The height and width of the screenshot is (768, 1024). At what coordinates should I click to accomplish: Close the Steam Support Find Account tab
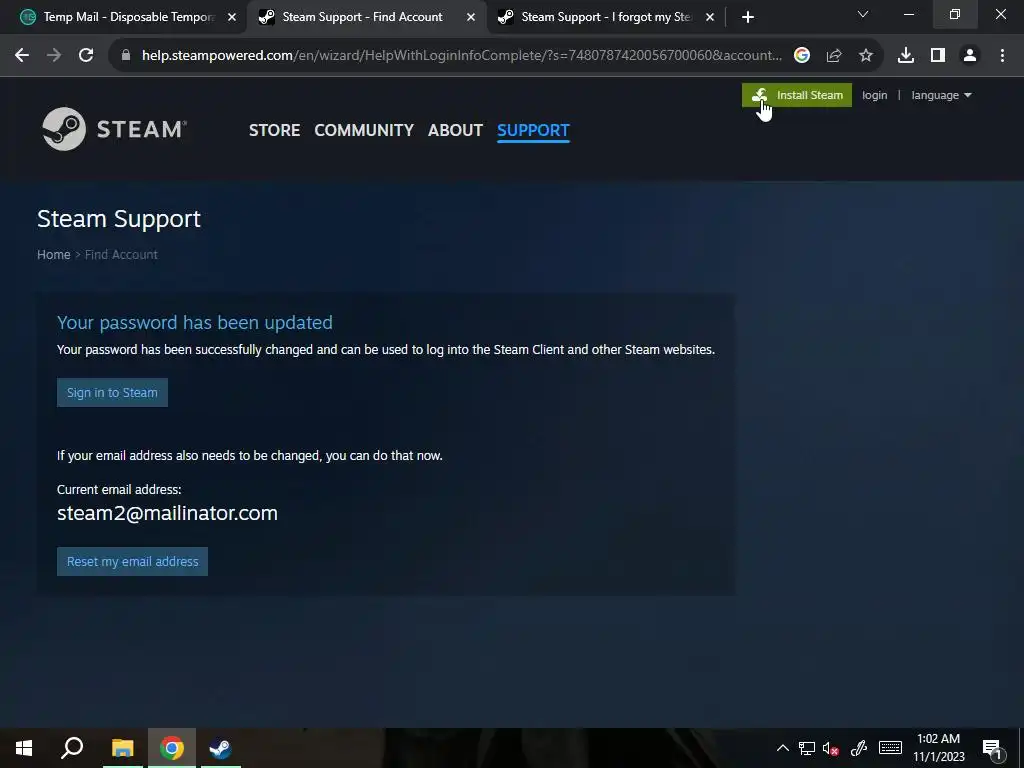[x=471, y=18]
